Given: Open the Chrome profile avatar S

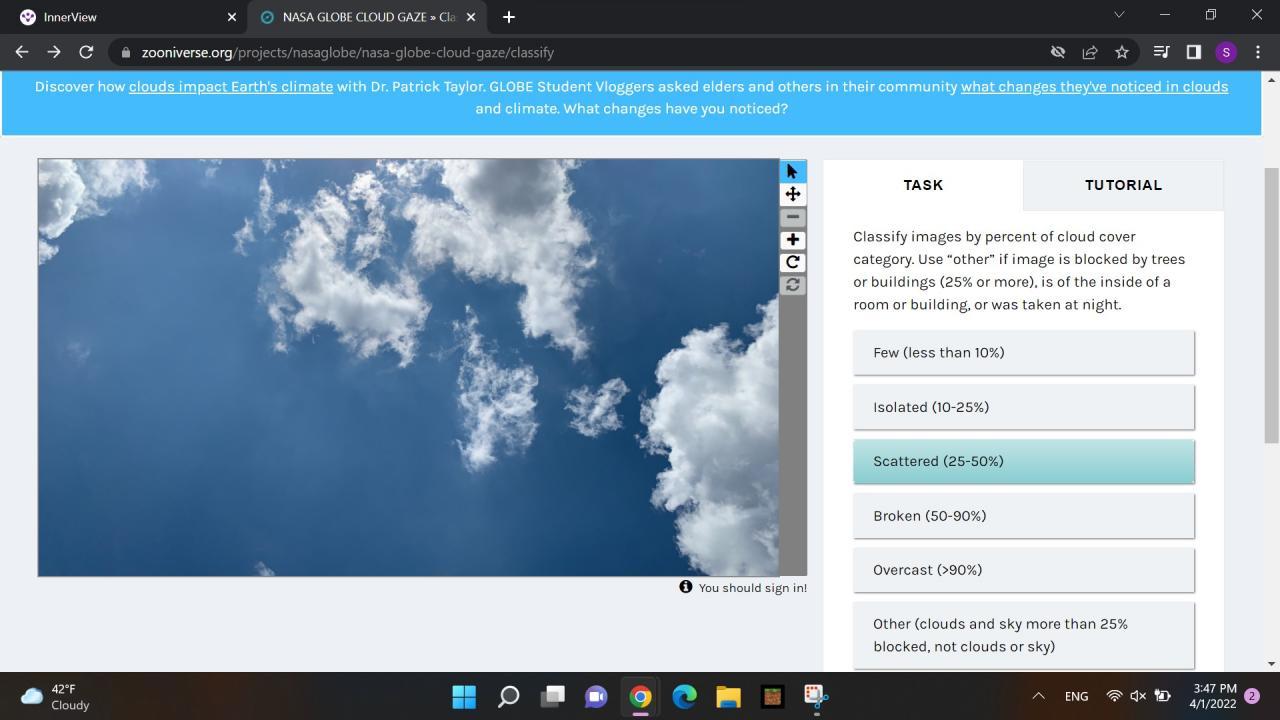Looking at the screenshot, I should tap(1226, 52).
